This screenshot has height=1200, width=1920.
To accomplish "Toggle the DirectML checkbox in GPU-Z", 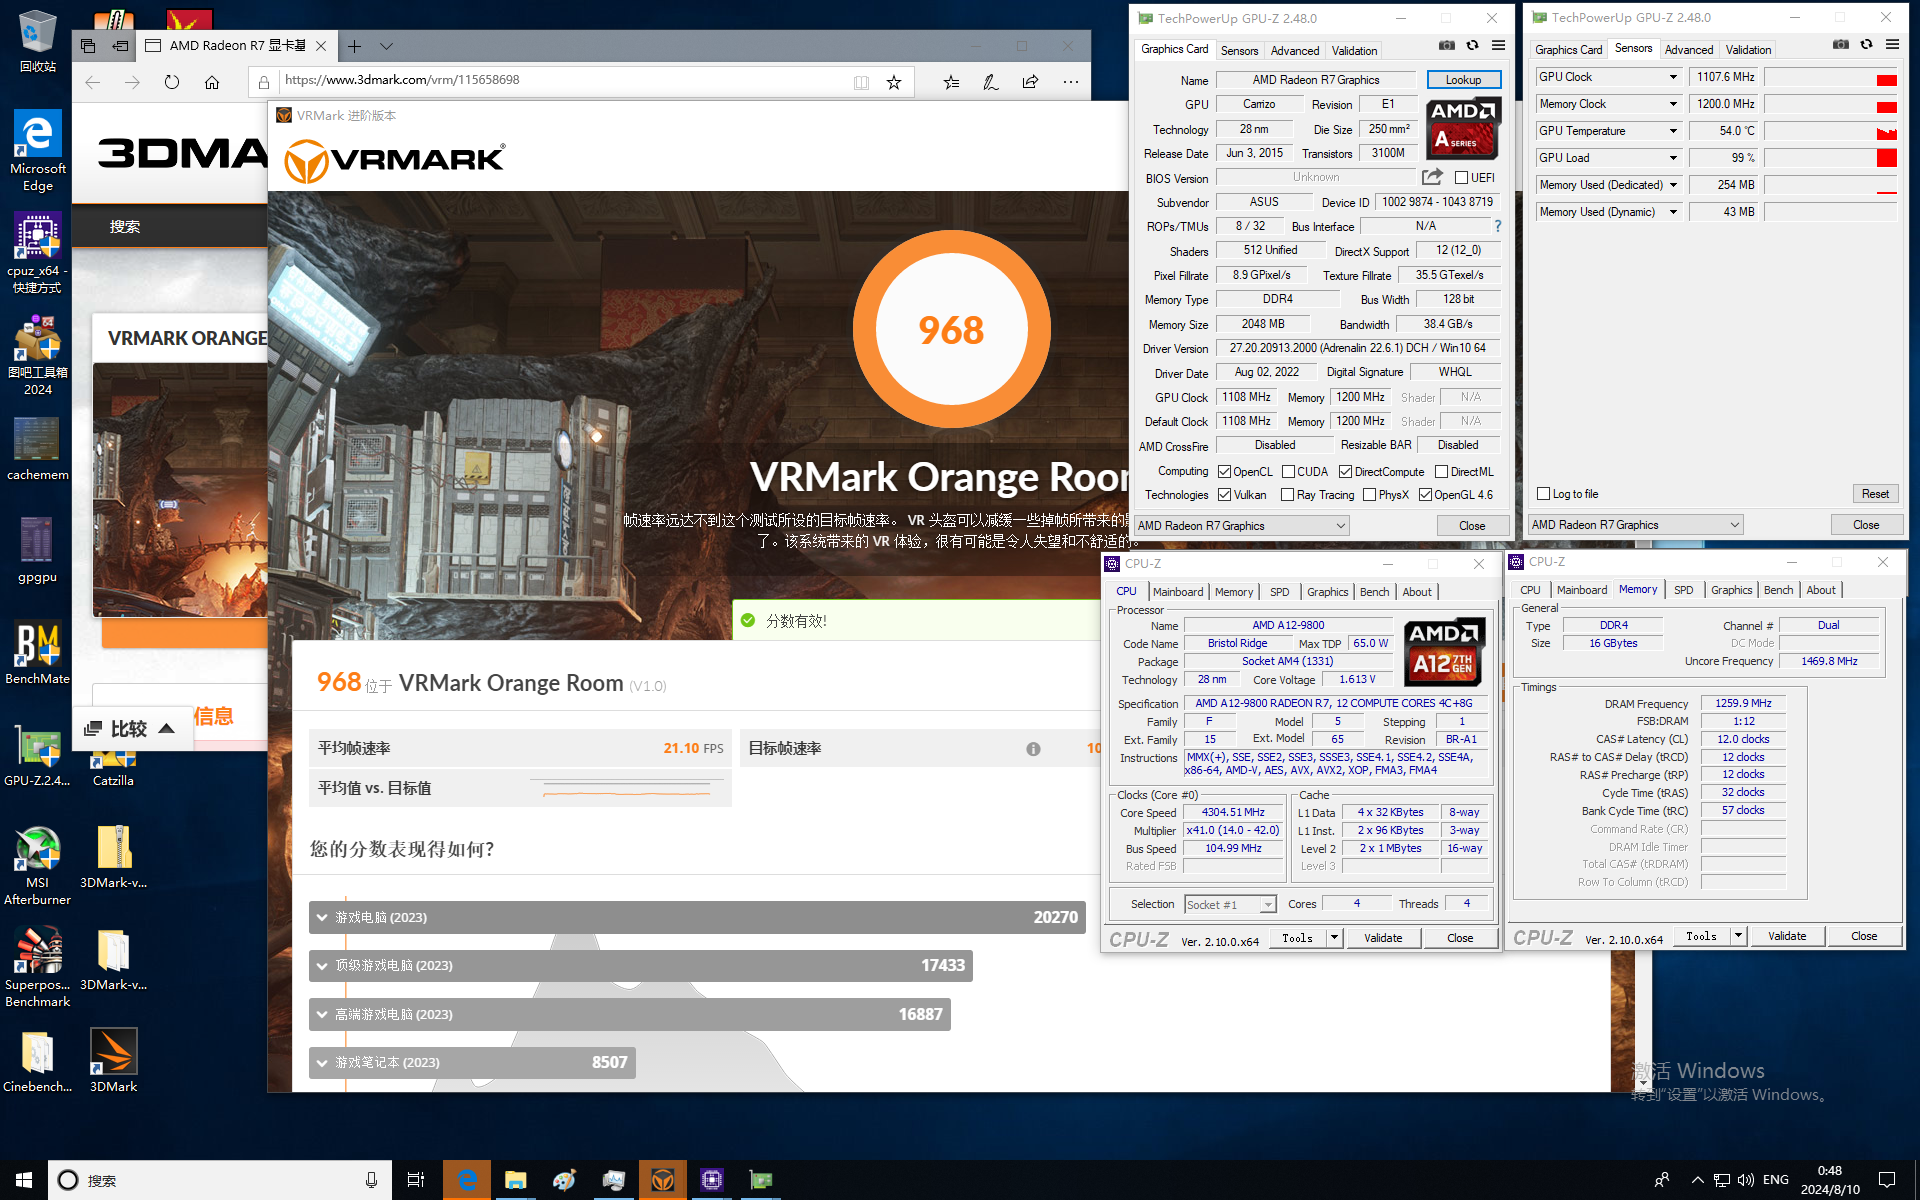I will tap(1441, 472).
